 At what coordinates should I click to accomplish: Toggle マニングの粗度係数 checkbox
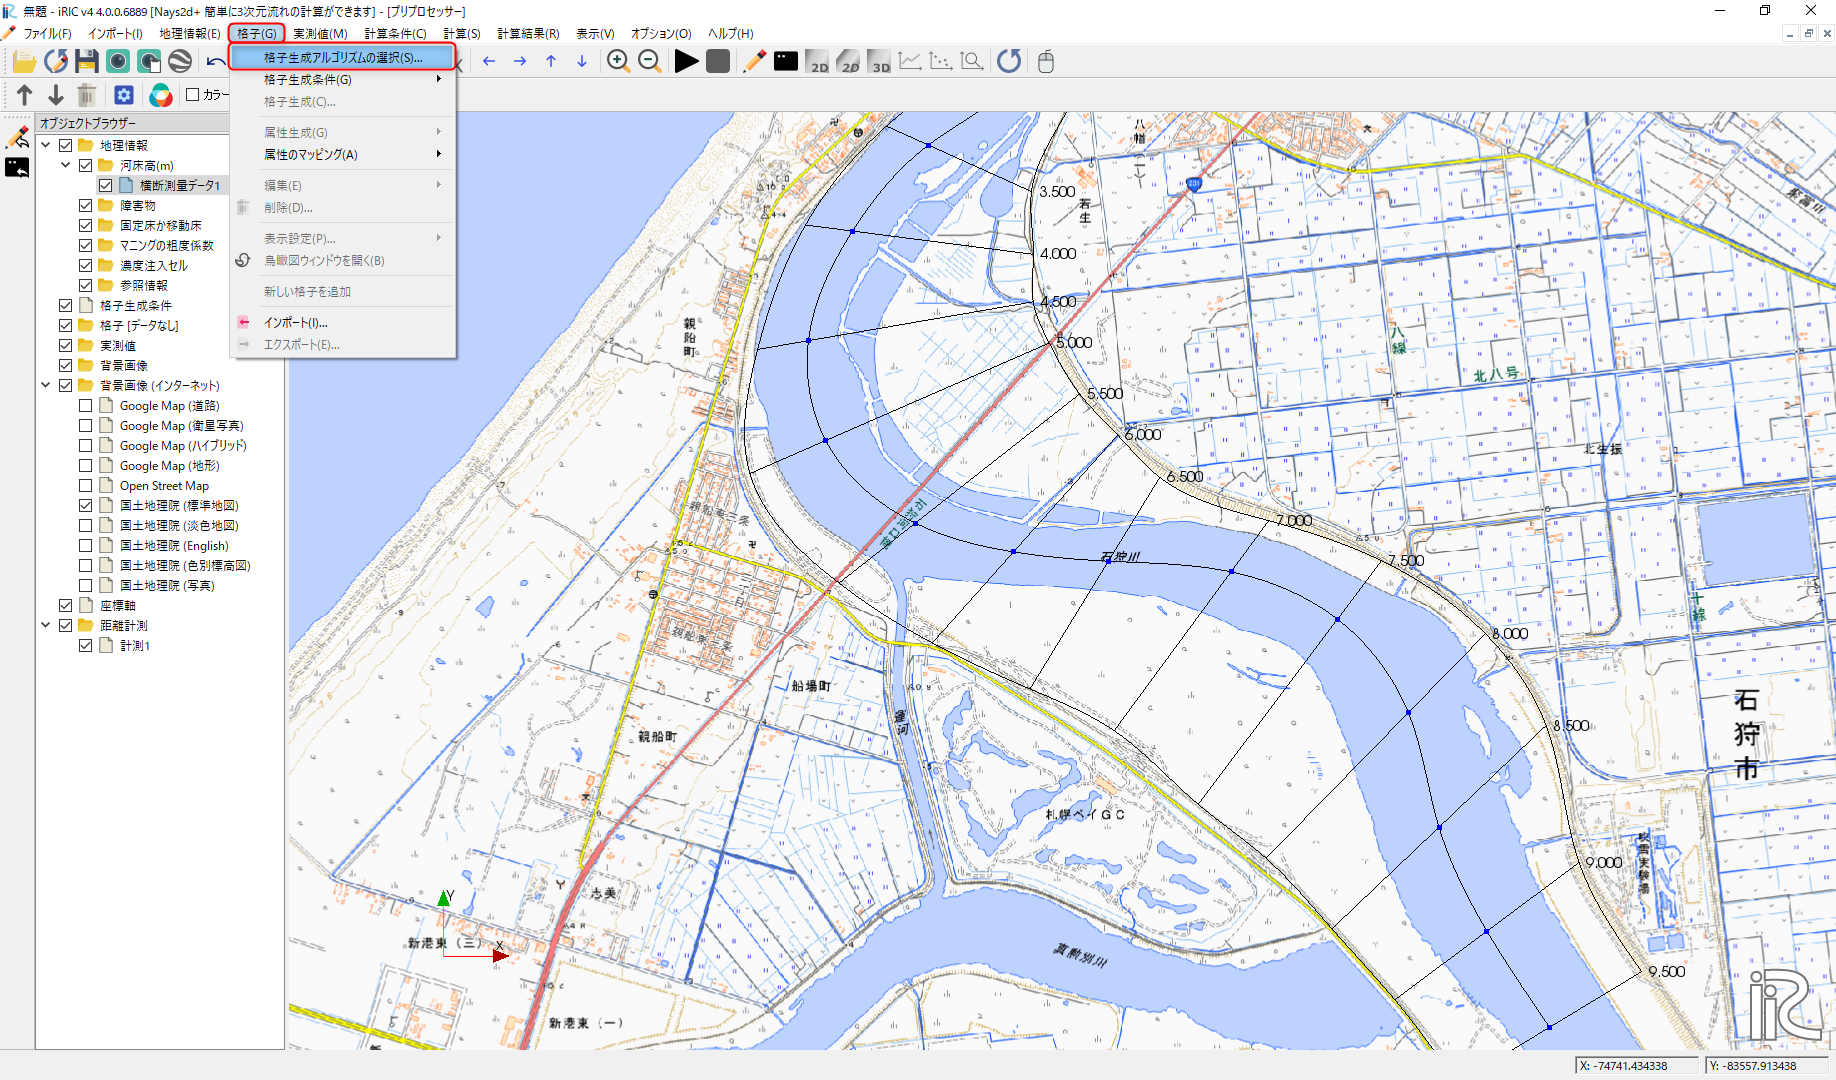86,245
